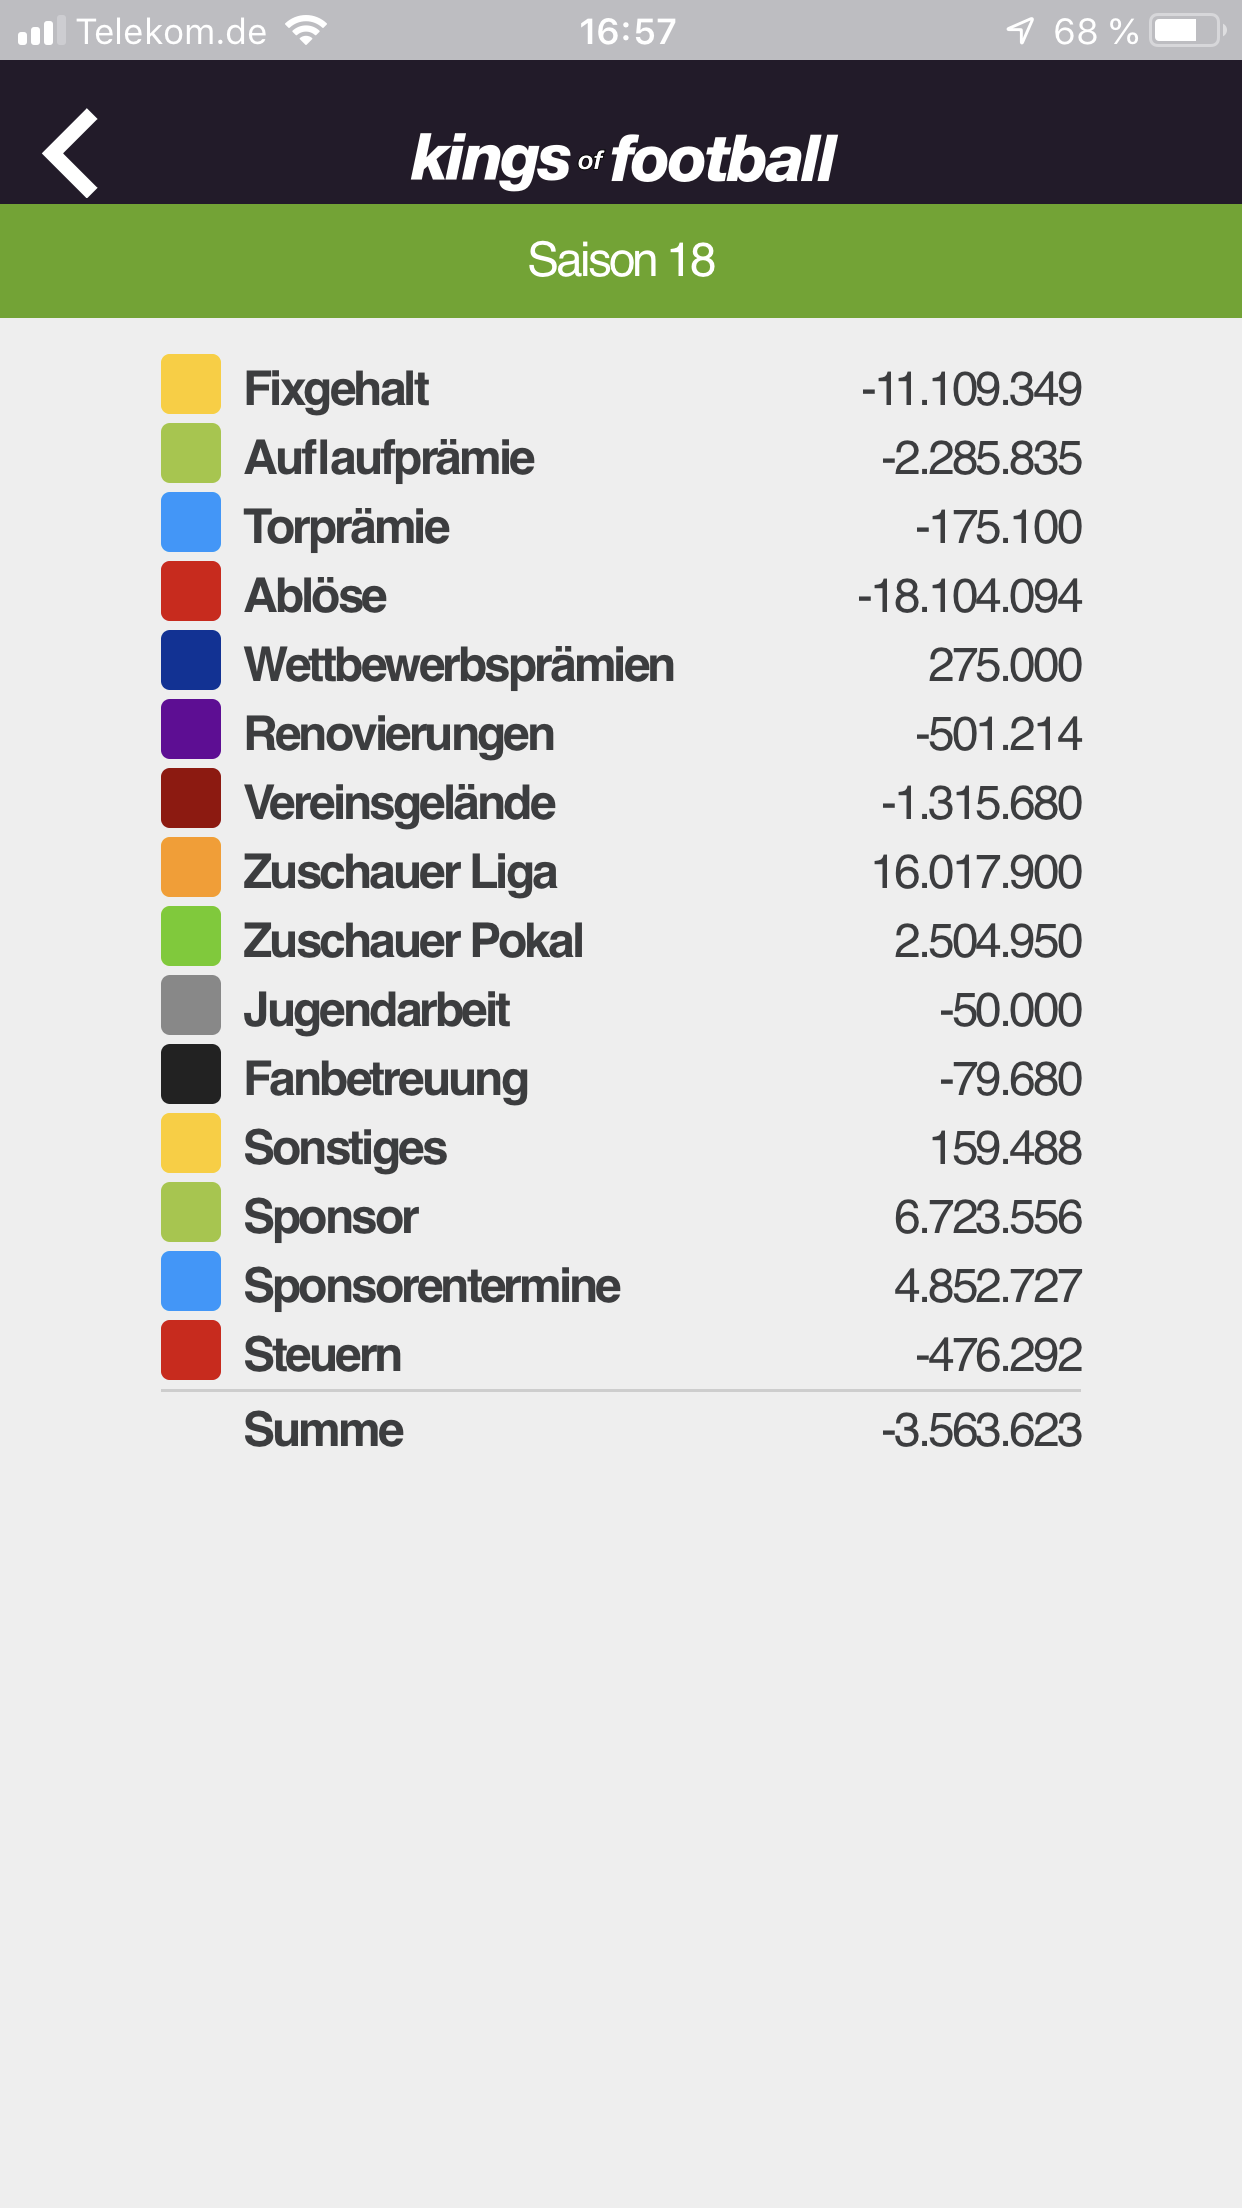1242x2208 pixels.
Task: Tap the back arrow in the header
Action: [x=70, y=153]
